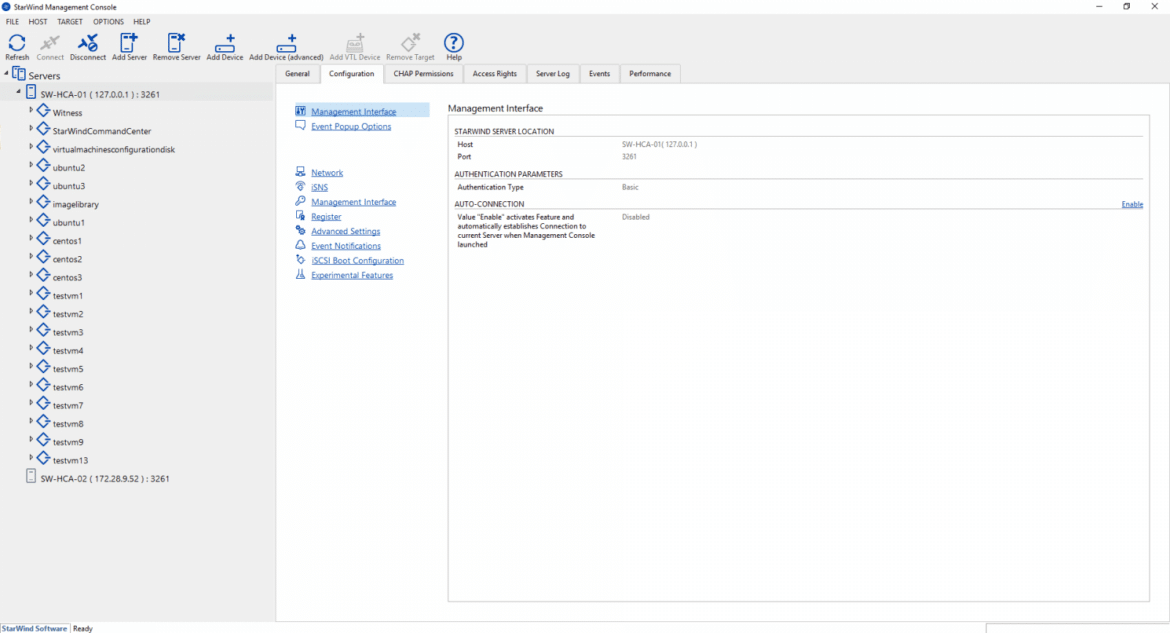Screen dimensions: 1170x633
Task: Click the Servers root icon
Action: [x=19, y=74]
